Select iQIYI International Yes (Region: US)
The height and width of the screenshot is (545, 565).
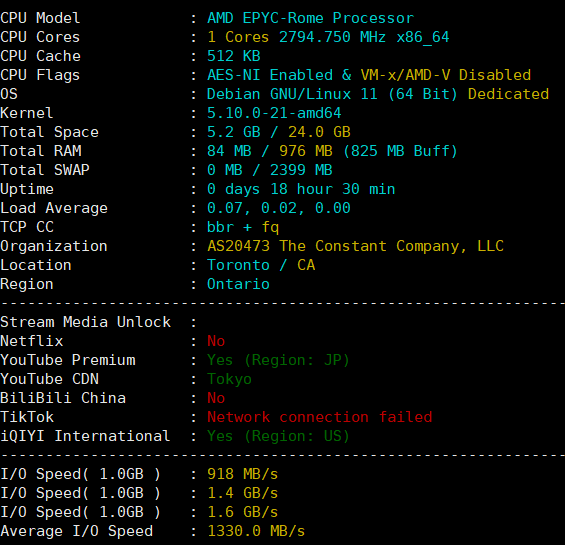click(278, 436)
